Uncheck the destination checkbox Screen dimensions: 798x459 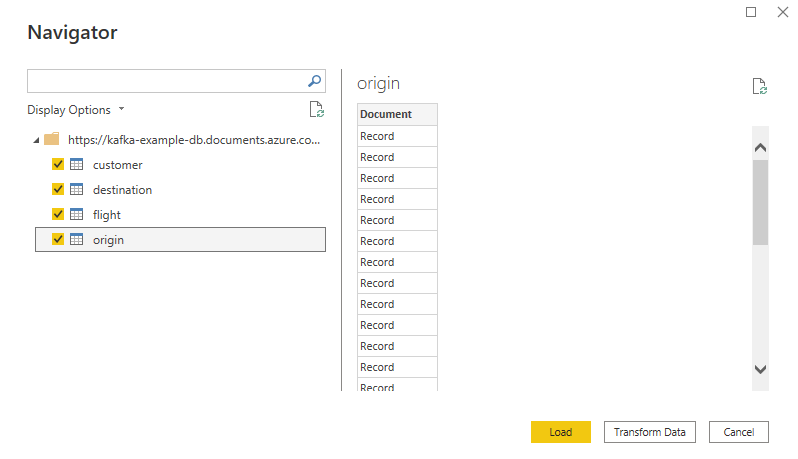coord(58,189)
